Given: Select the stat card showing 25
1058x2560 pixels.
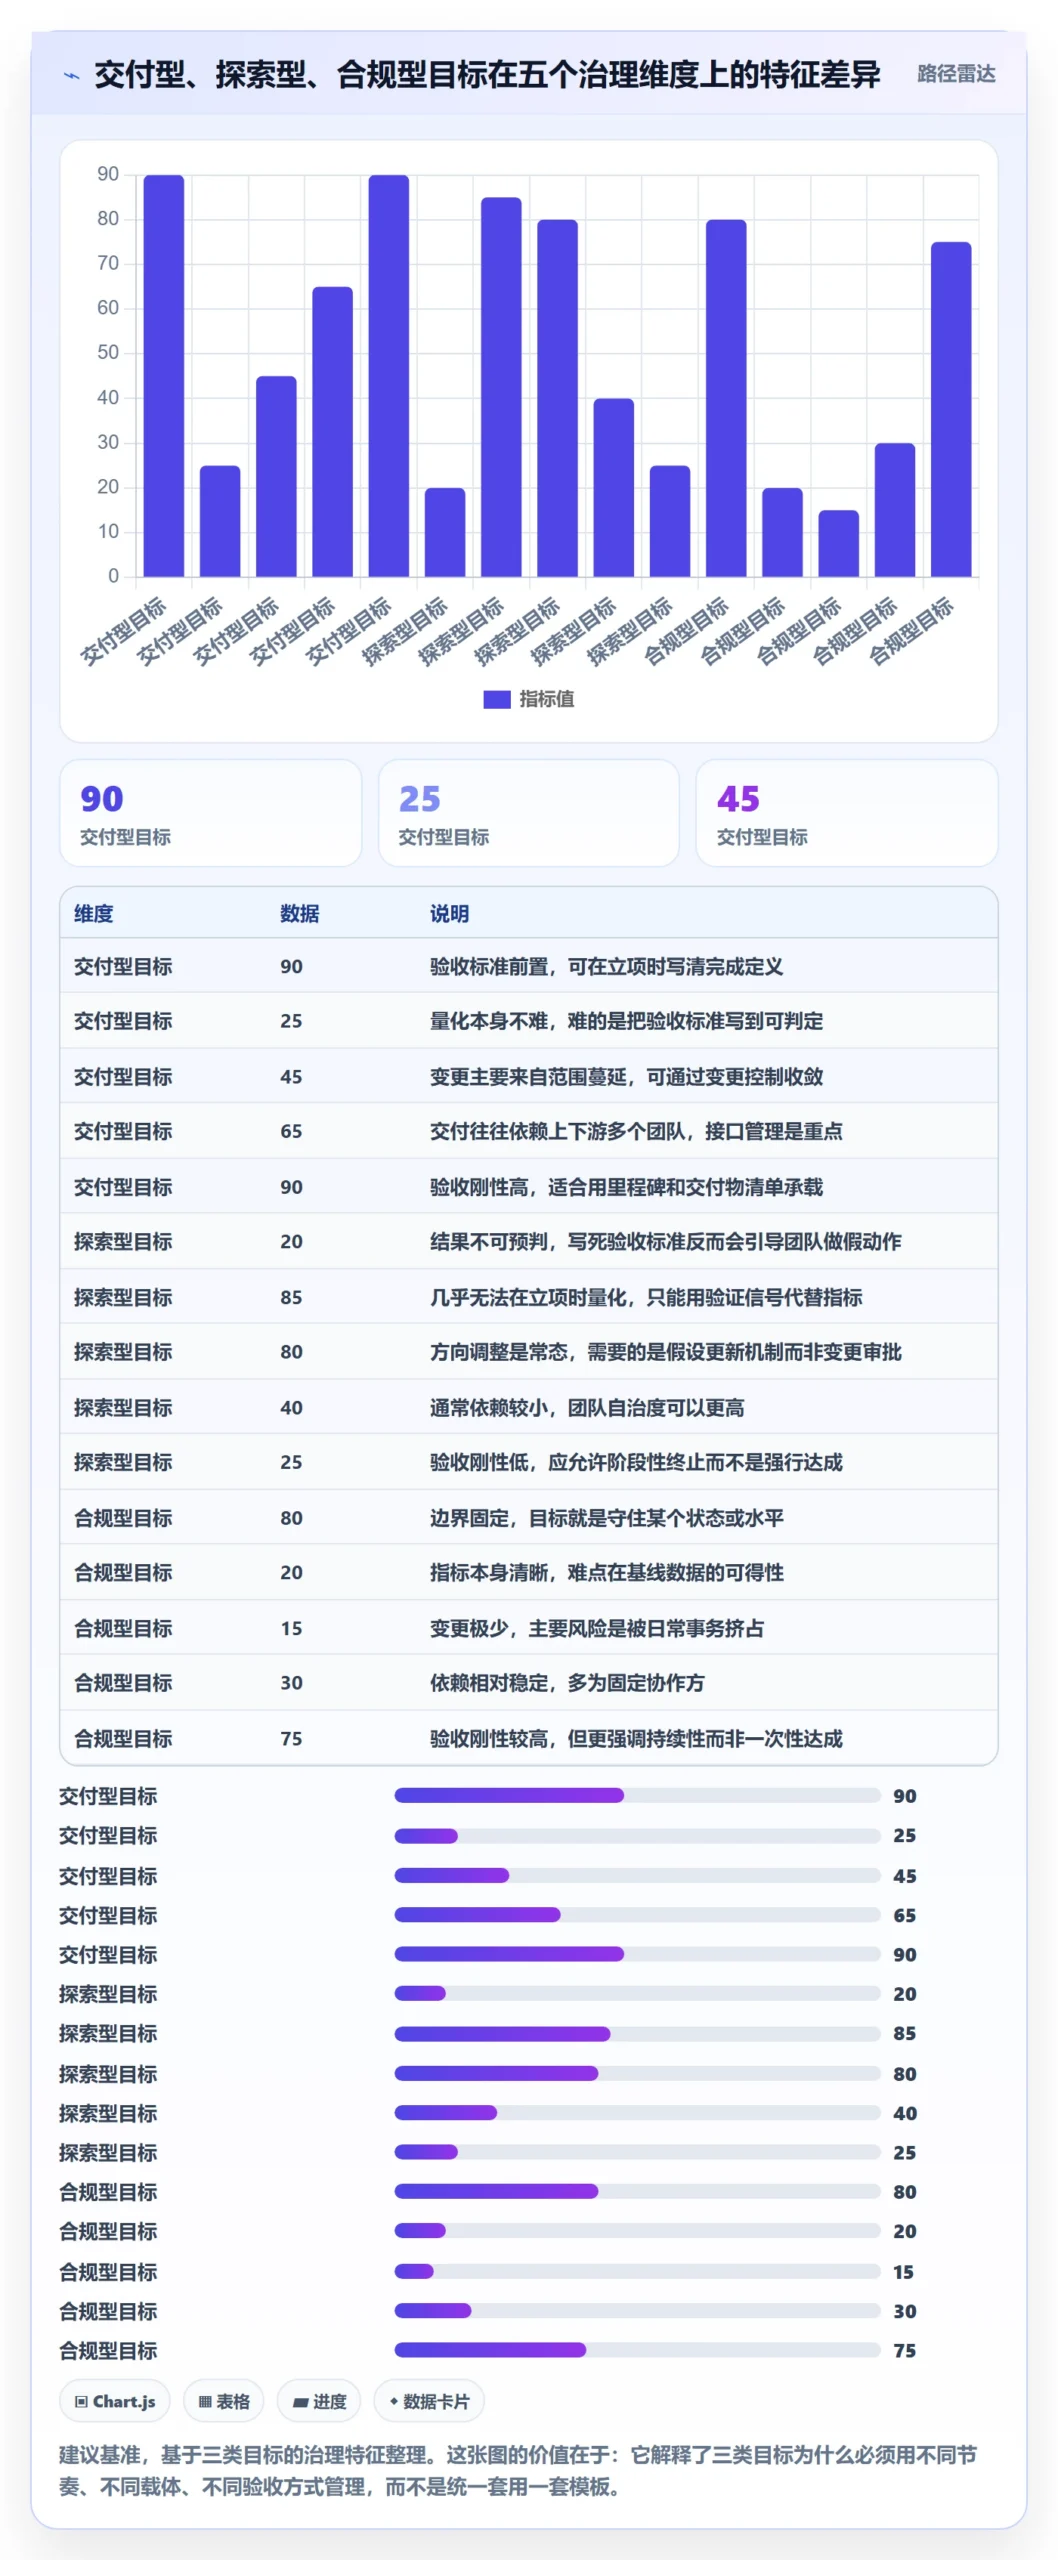Looking at the screenshot, I should coord(528,812).
